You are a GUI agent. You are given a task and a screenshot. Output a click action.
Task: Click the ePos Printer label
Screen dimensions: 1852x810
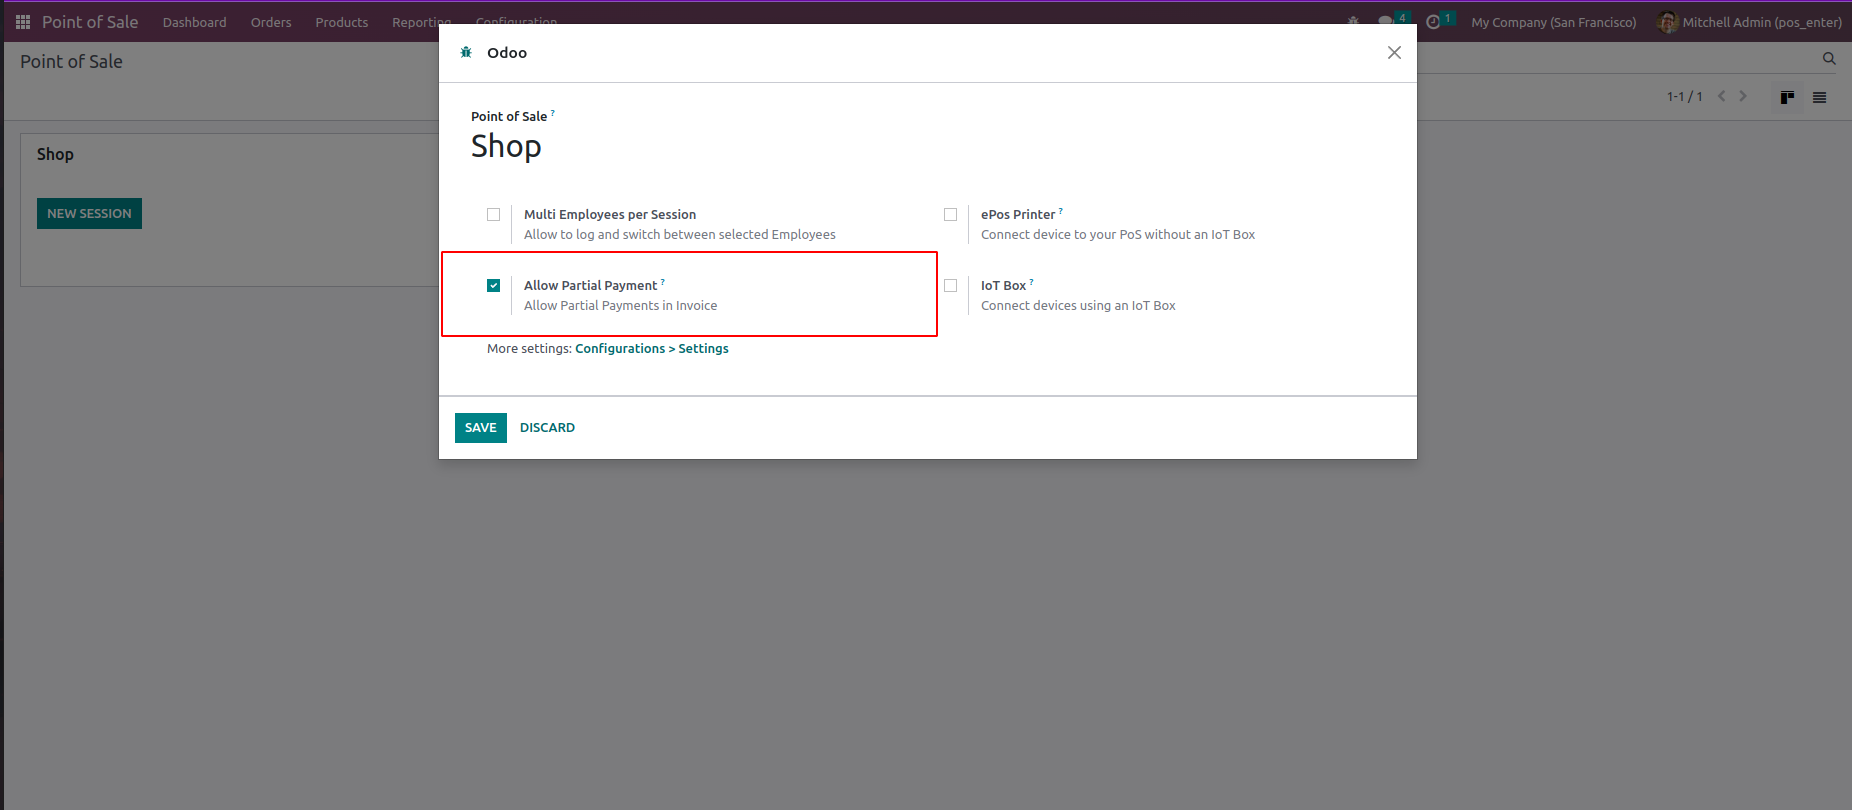coord(1018,214)
